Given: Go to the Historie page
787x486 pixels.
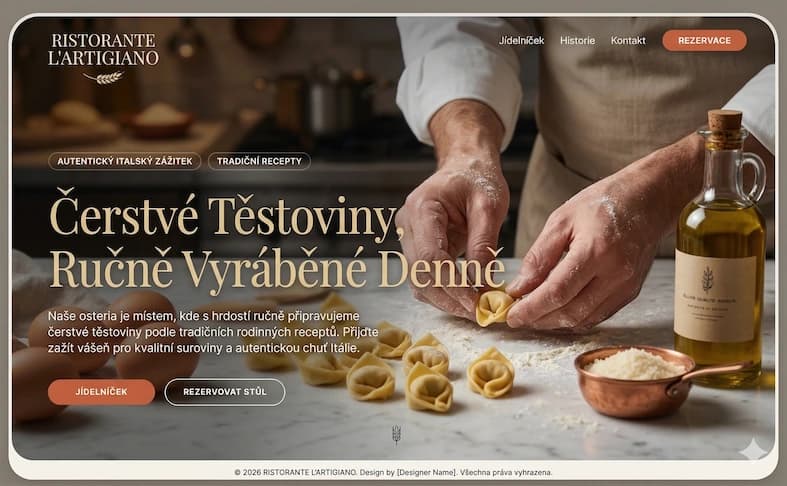Looking at the screenshot, I should pyautogui.click(x=577, y=41).
